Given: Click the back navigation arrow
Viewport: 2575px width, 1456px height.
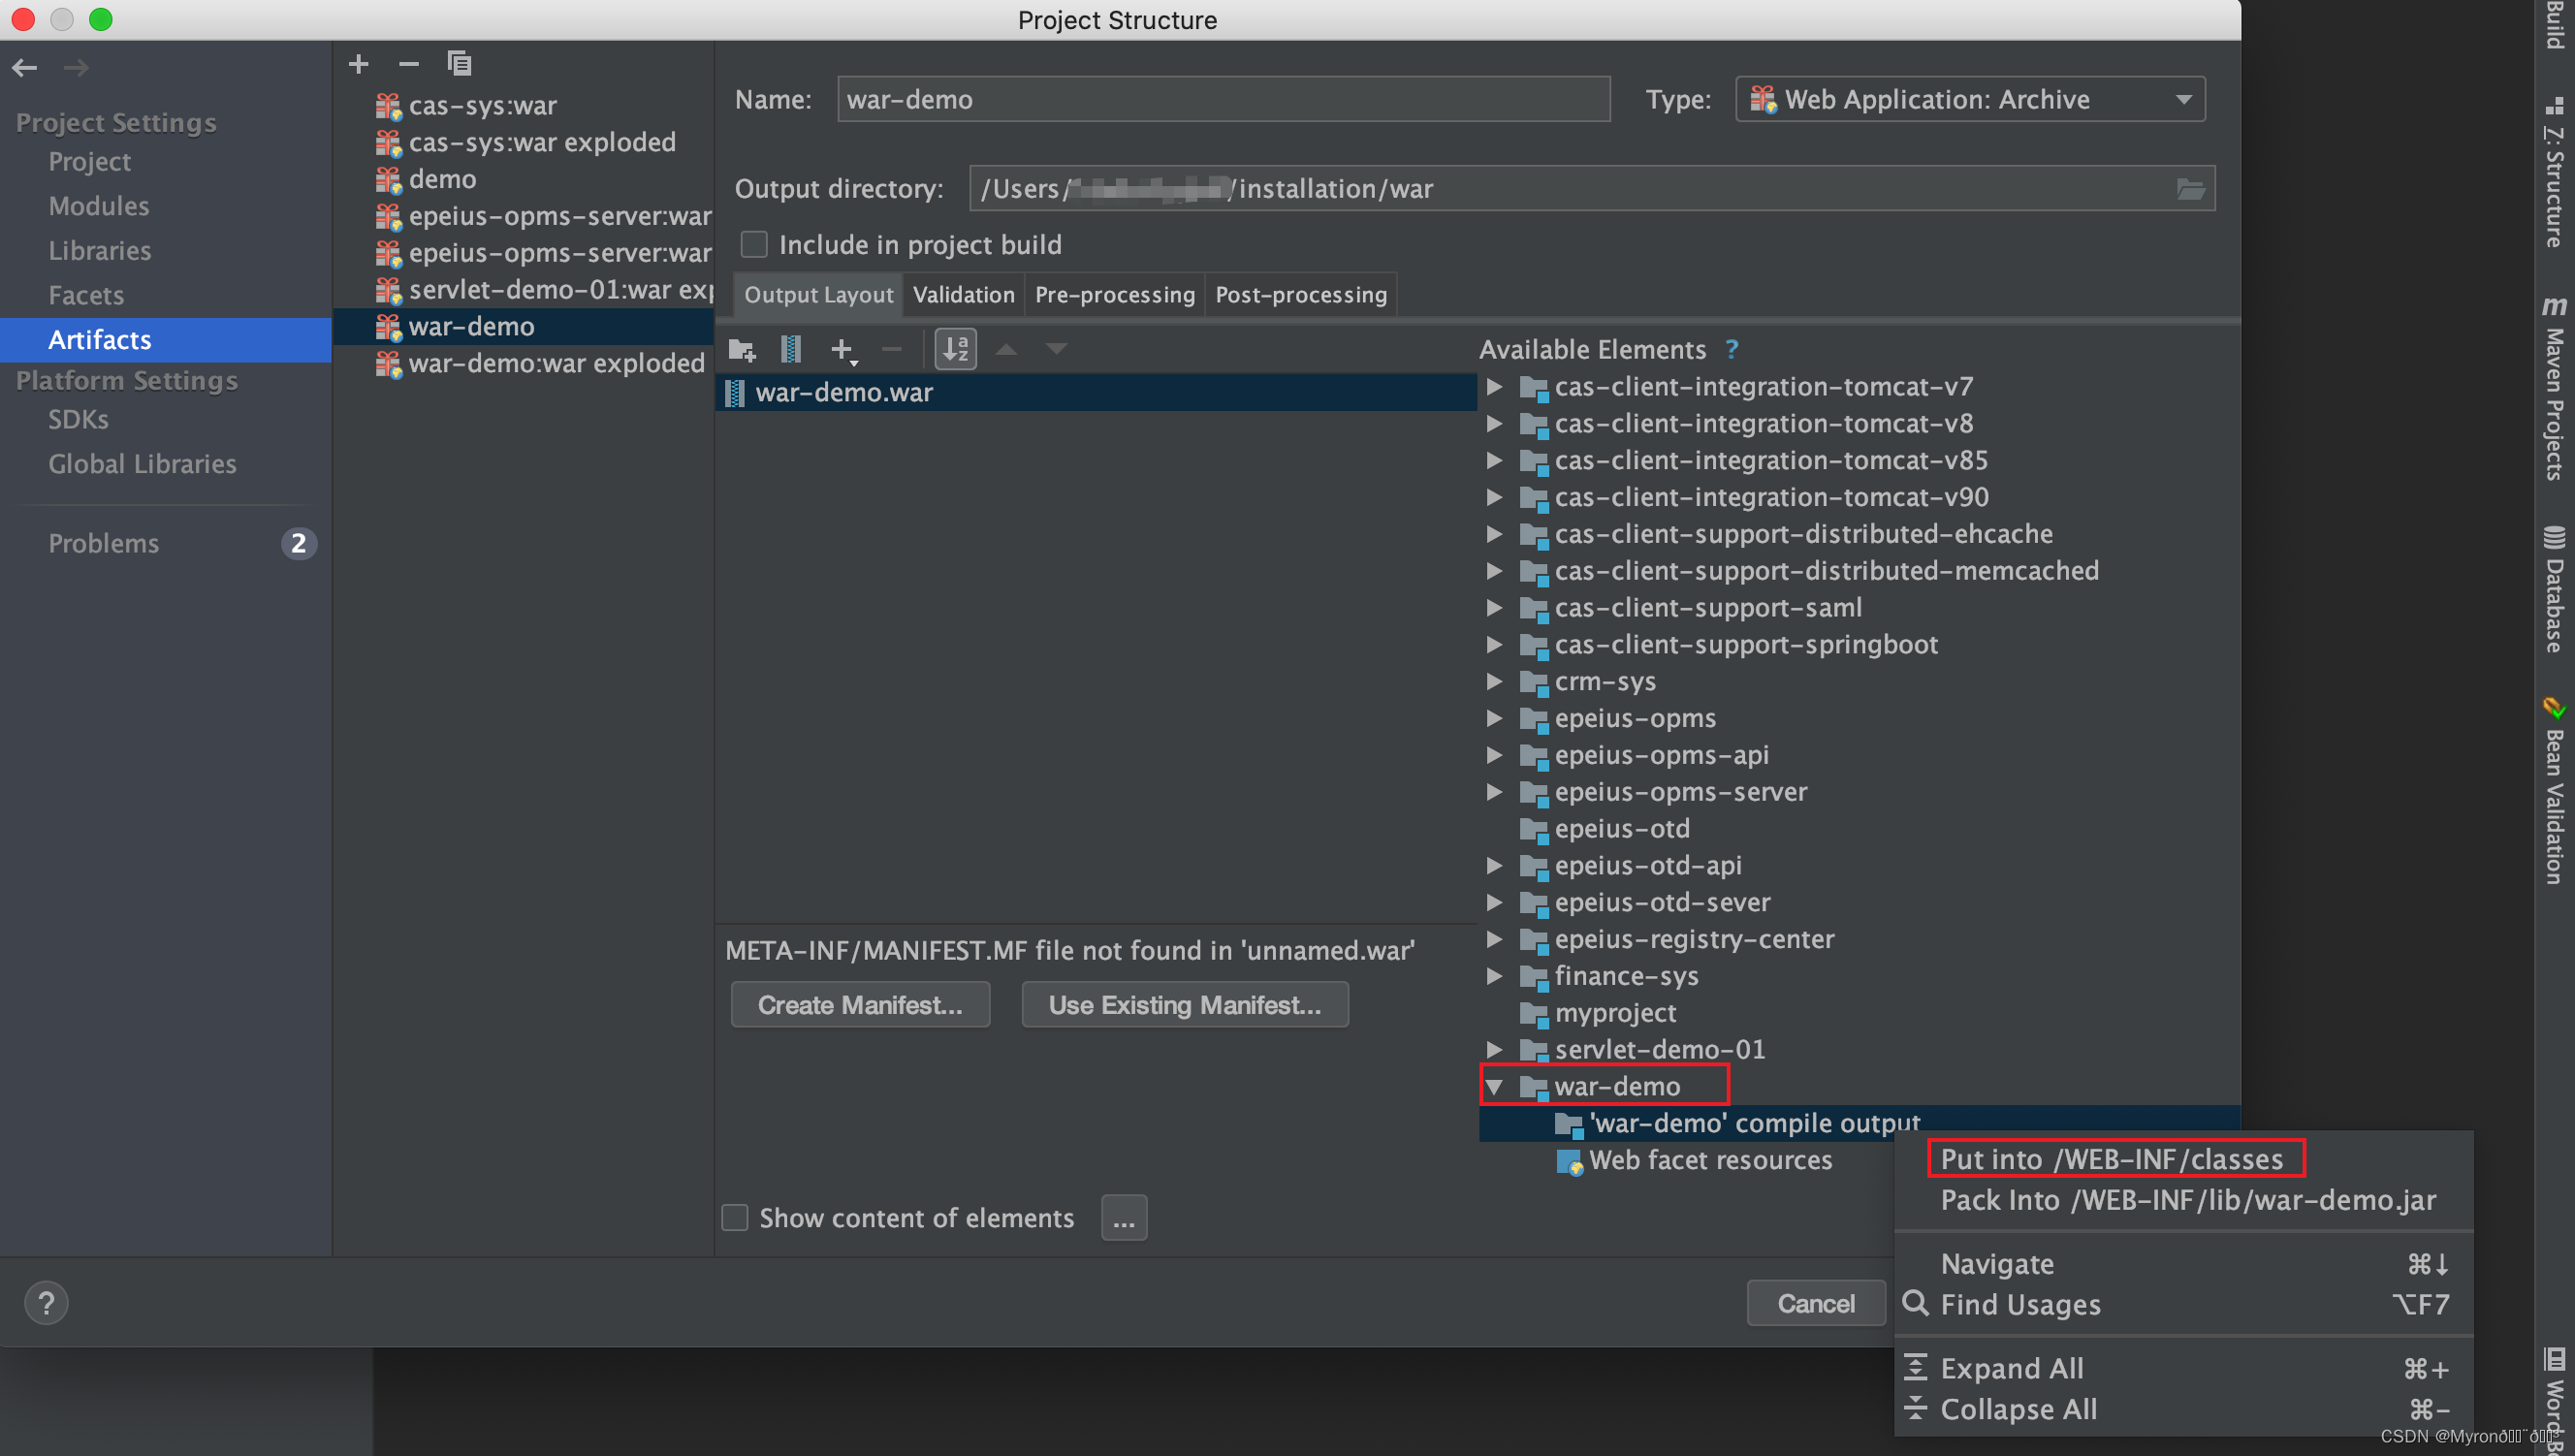Looking at the screenshot, I should point(24,67).
